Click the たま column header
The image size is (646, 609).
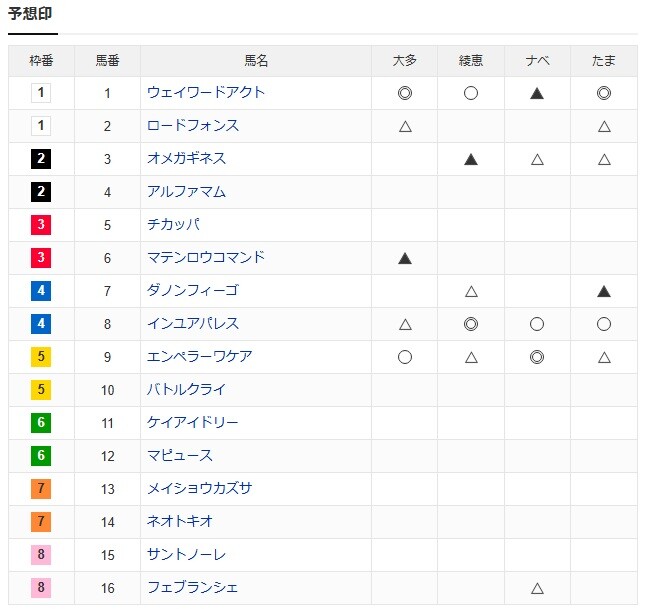(604, 61)
